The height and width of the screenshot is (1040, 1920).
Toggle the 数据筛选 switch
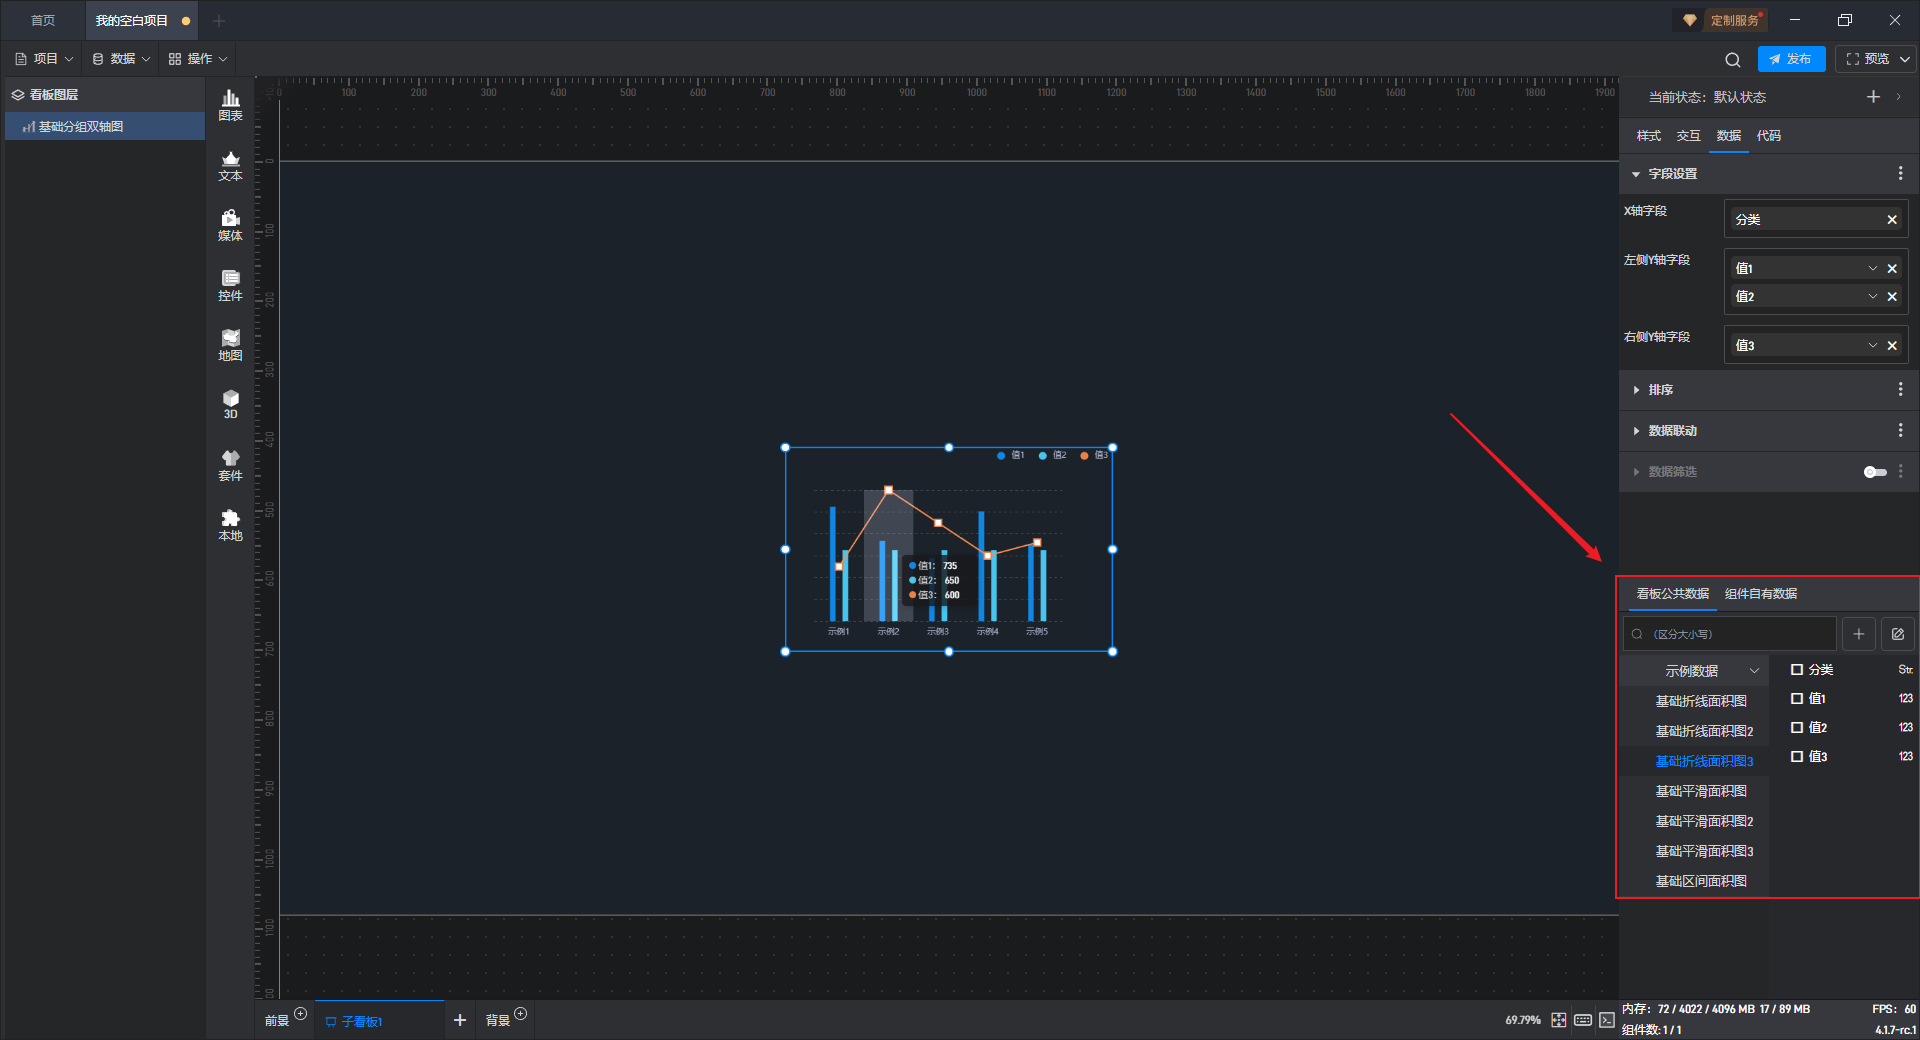coord(1875,472)
